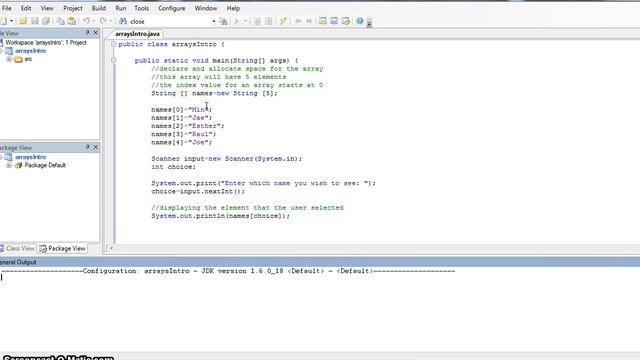The height and width of the screenshot is (360, 640).
Task: Click the Find in Files icon
Action: tap(223, 21)
